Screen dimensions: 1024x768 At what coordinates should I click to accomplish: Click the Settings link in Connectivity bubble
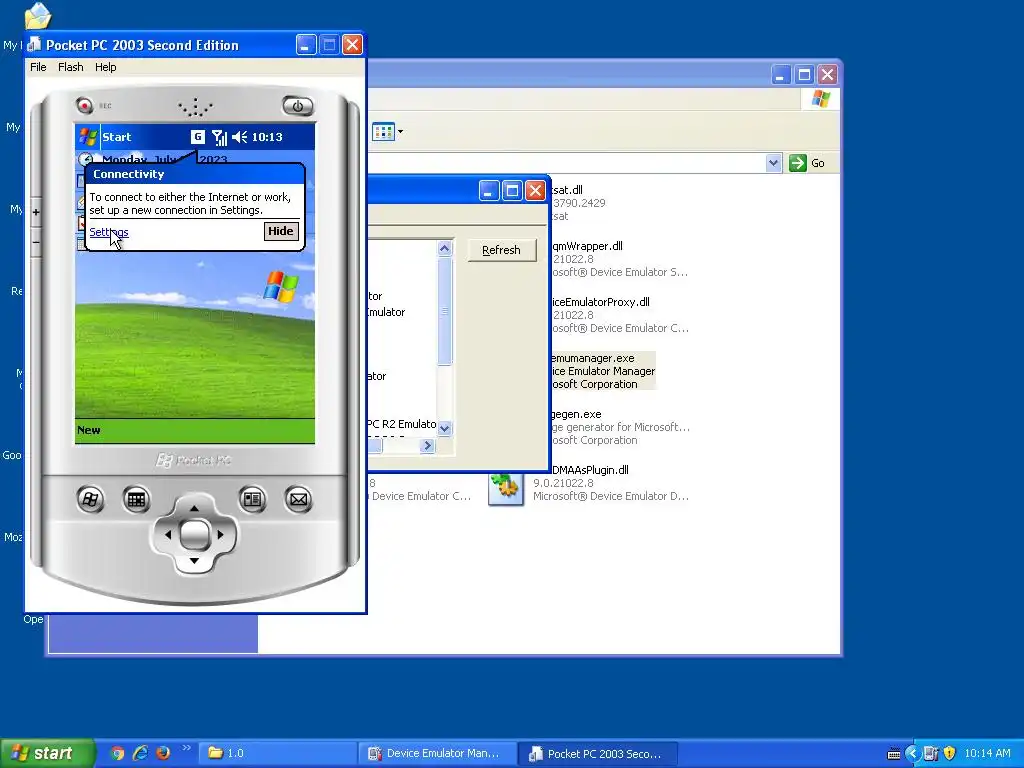click(108, 232)
